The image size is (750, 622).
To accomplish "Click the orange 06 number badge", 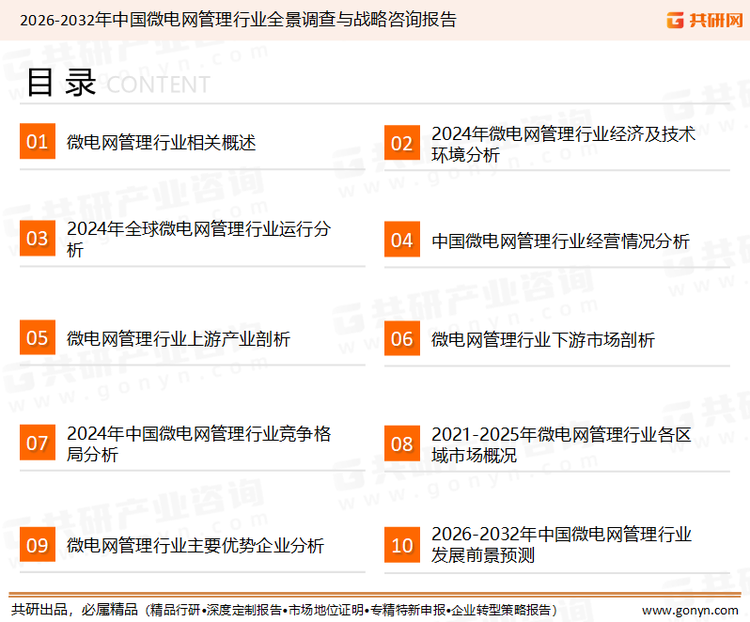I will [402, 338].
